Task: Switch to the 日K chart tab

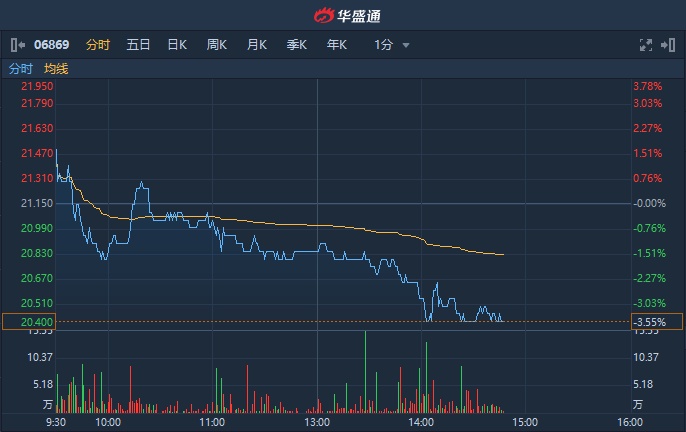Action: [x=177, y=45]
